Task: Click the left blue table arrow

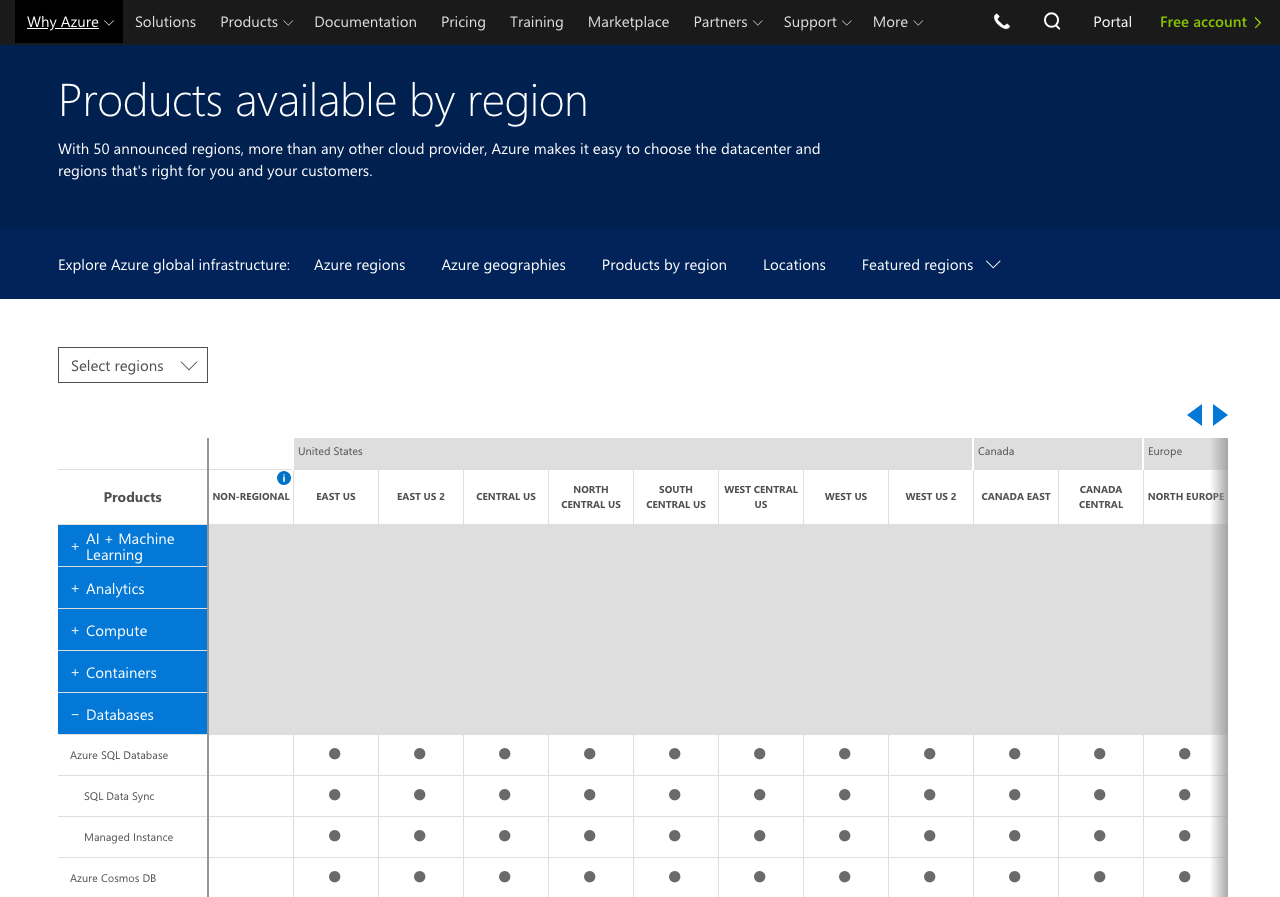Action: (x=1194, y=415)
